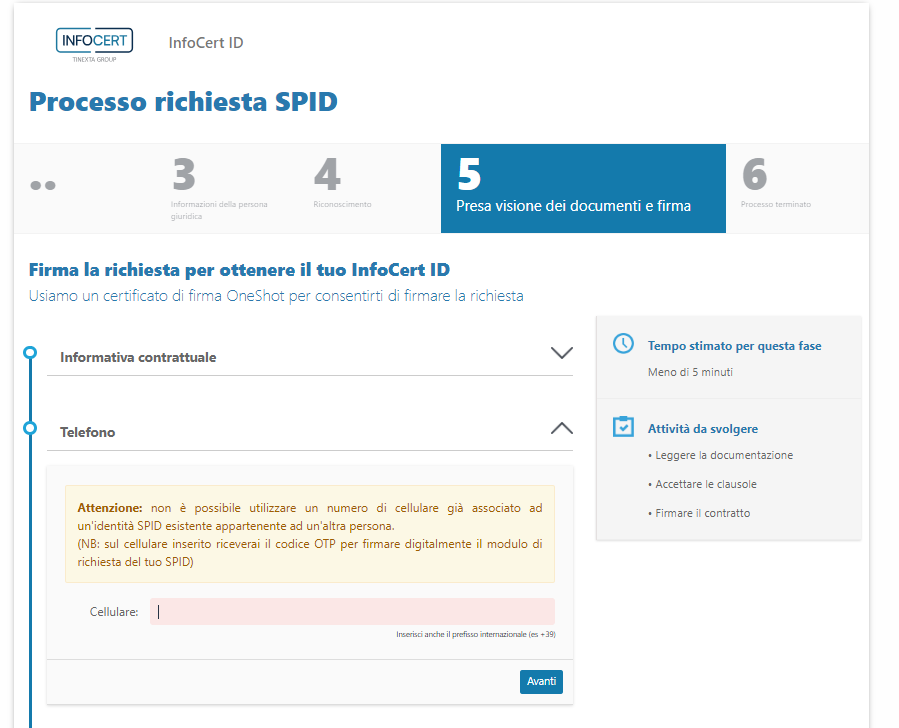Click the two-dot previous steps indicator
This screenshot has height=728, width=899.
click(x=42, y=185)
